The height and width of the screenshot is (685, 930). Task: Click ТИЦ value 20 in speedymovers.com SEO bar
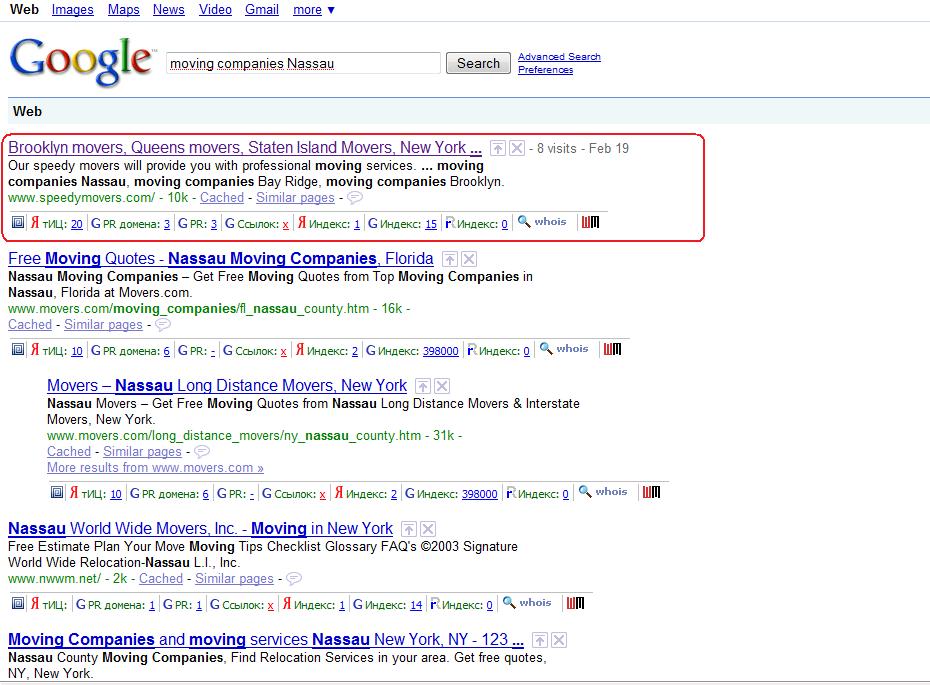point(77,224)
